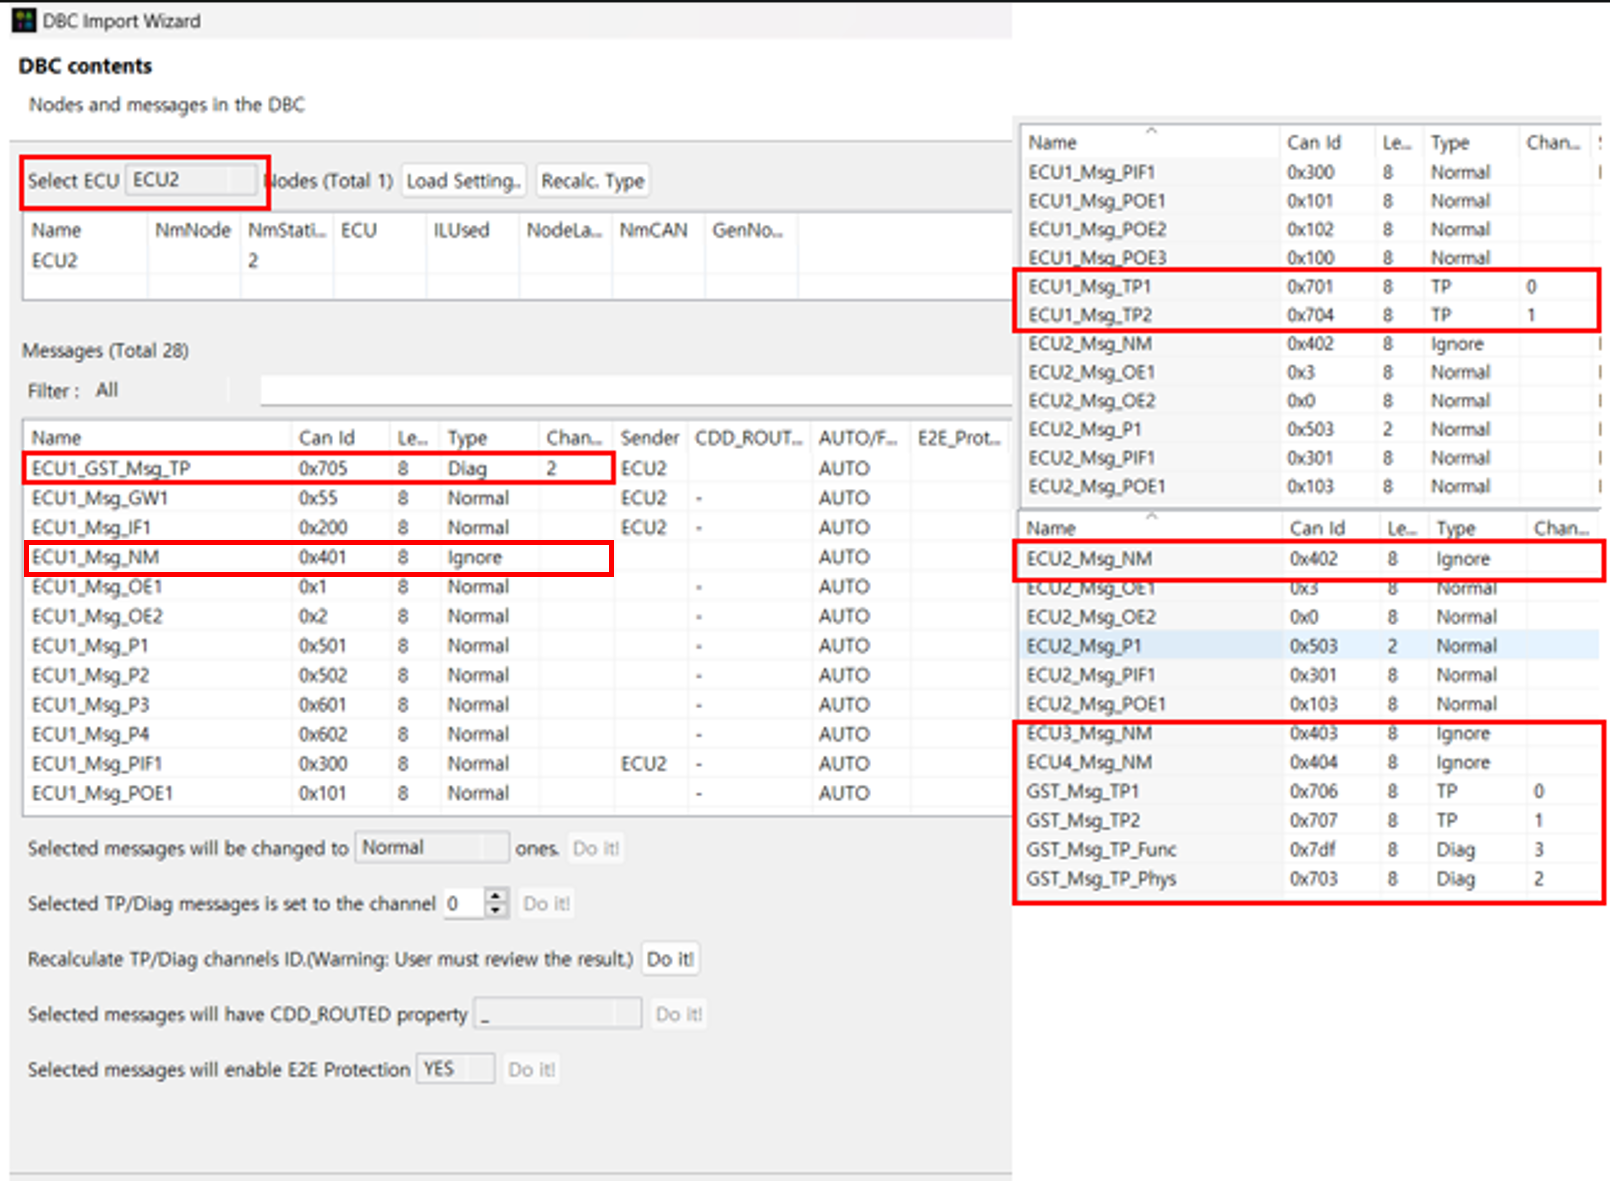
Task: Select the ECU1_Msg_TP2 row
Action: pyautogui.click(x=1310, y=315)
